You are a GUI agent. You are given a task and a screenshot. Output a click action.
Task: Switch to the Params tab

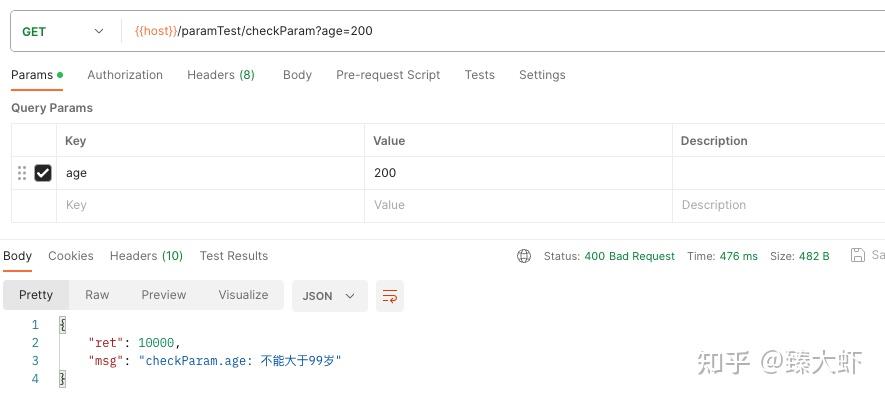(37, 75)
